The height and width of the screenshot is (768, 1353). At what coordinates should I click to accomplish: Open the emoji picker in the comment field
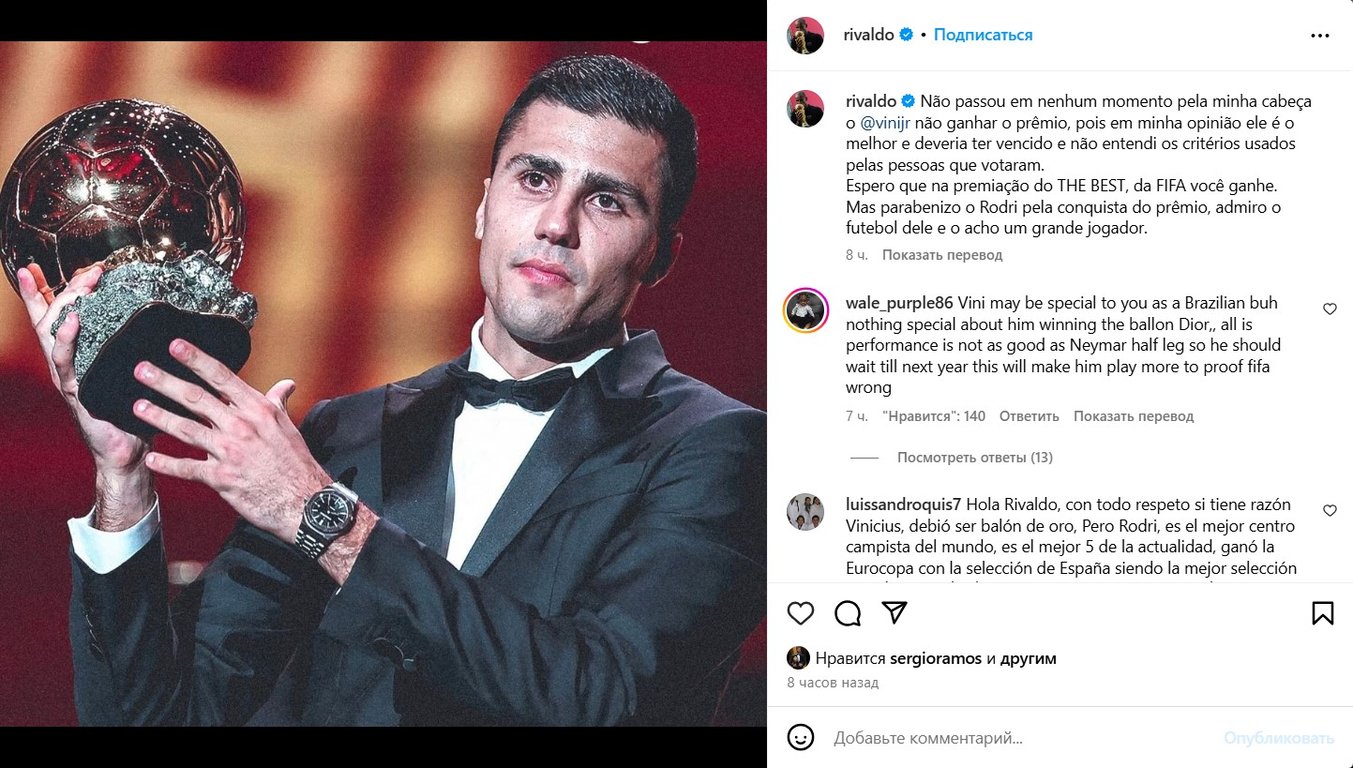(x=800, y=737)
